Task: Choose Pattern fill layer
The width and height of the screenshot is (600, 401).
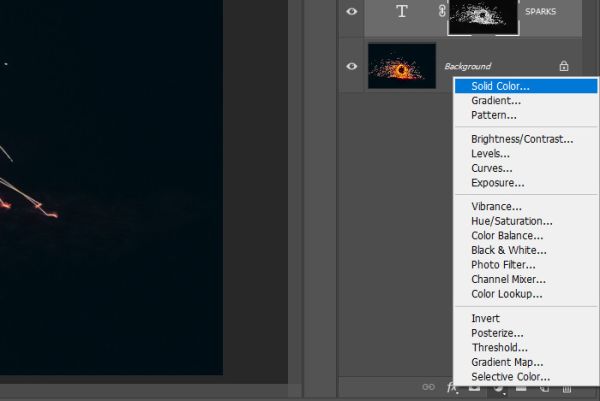Action: point(526,115)
